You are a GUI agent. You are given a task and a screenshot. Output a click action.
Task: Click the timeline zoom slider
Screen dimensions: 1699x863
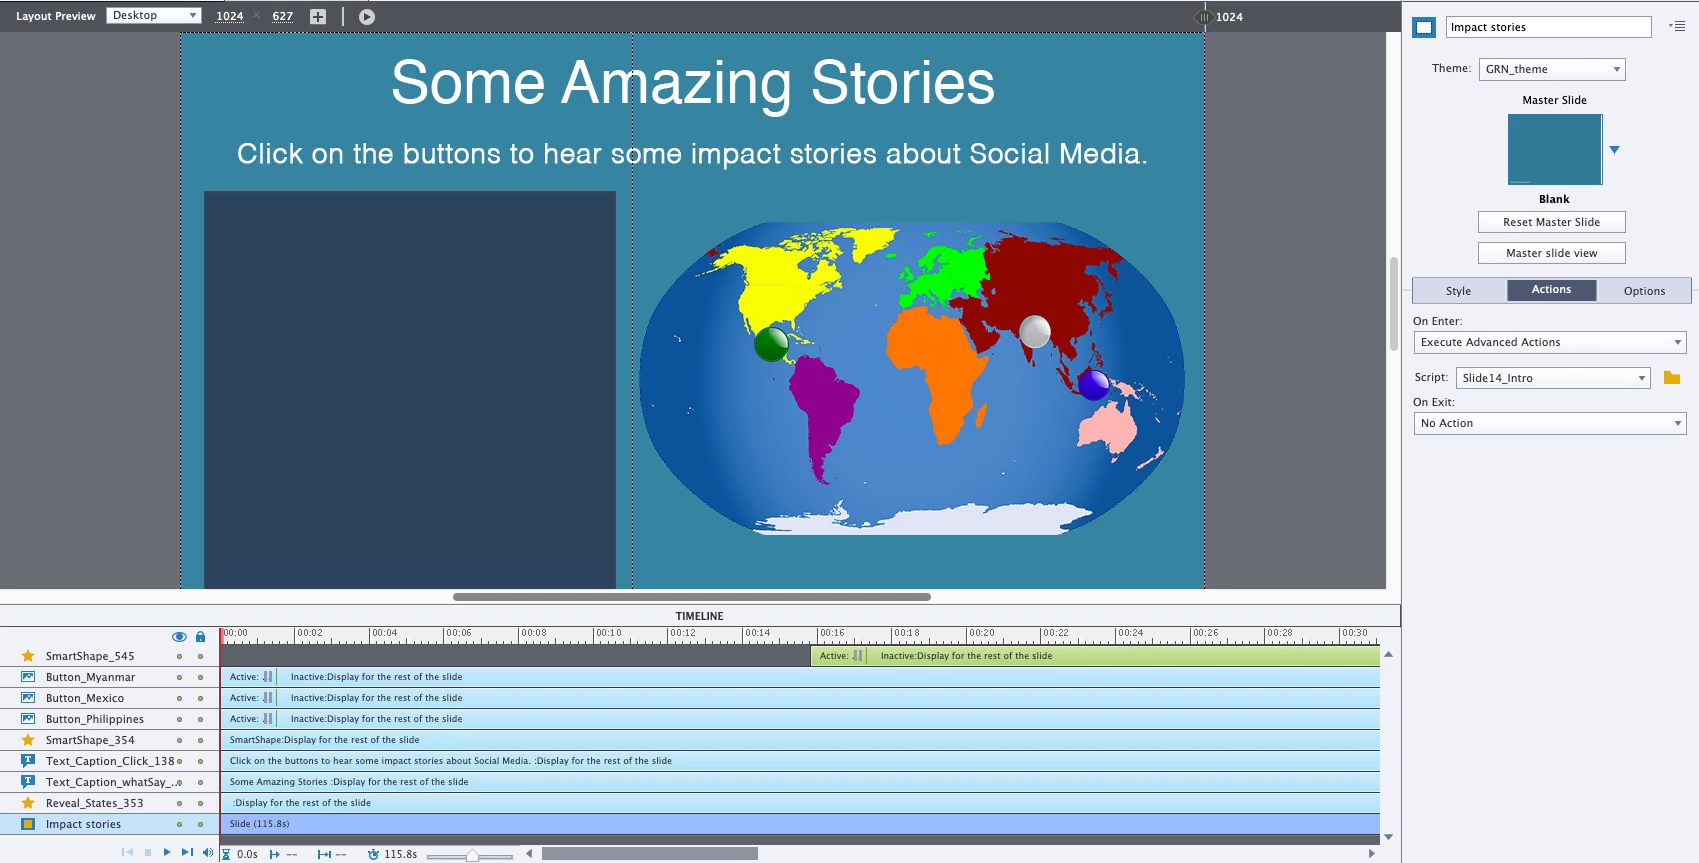coord(471,855)
